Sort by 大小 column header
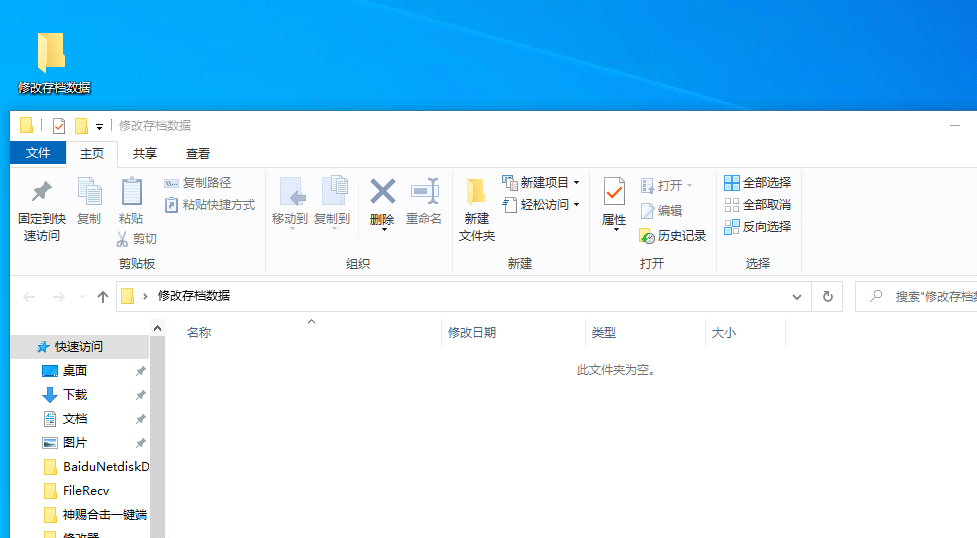 click(723, 333)
